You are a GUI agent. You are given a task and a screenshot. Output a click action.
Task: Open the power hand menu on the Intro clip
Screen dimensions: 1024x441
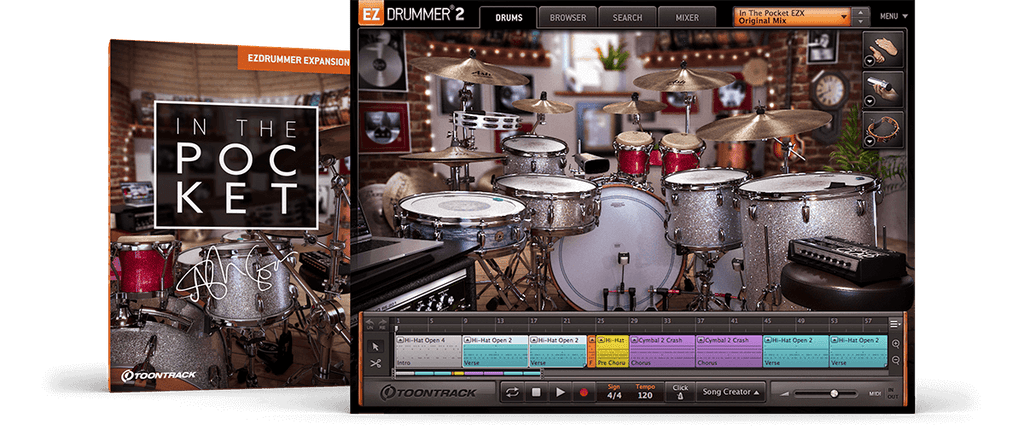click(x=400, y=340)
